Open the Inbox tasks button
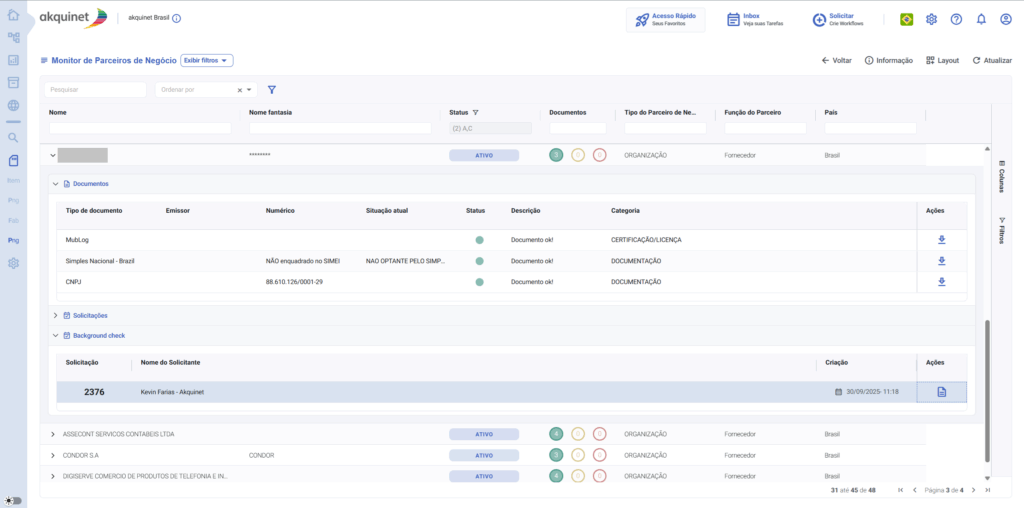The image size is (1024, 508). point(755,19)
